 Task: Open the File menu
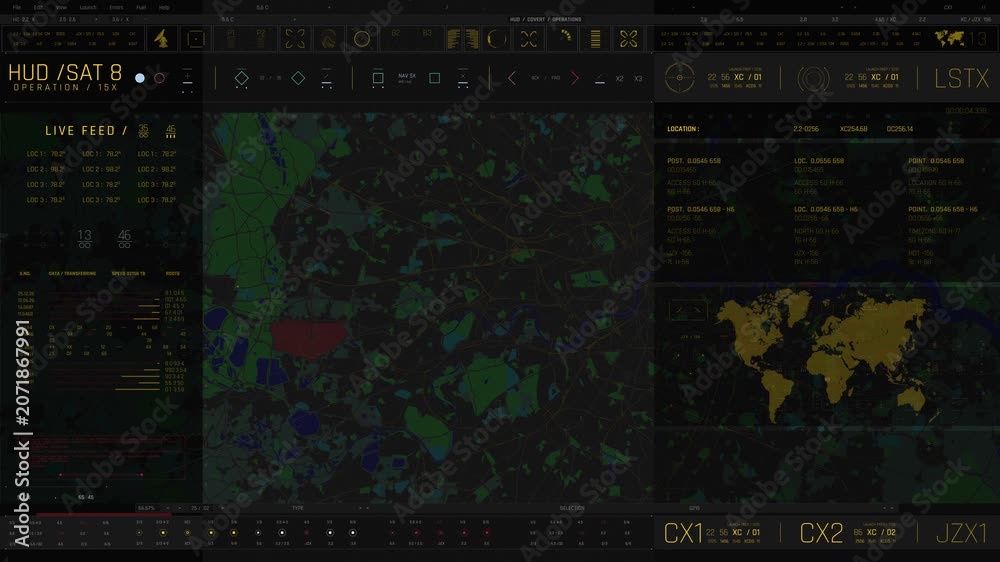(x=17, y=8)
